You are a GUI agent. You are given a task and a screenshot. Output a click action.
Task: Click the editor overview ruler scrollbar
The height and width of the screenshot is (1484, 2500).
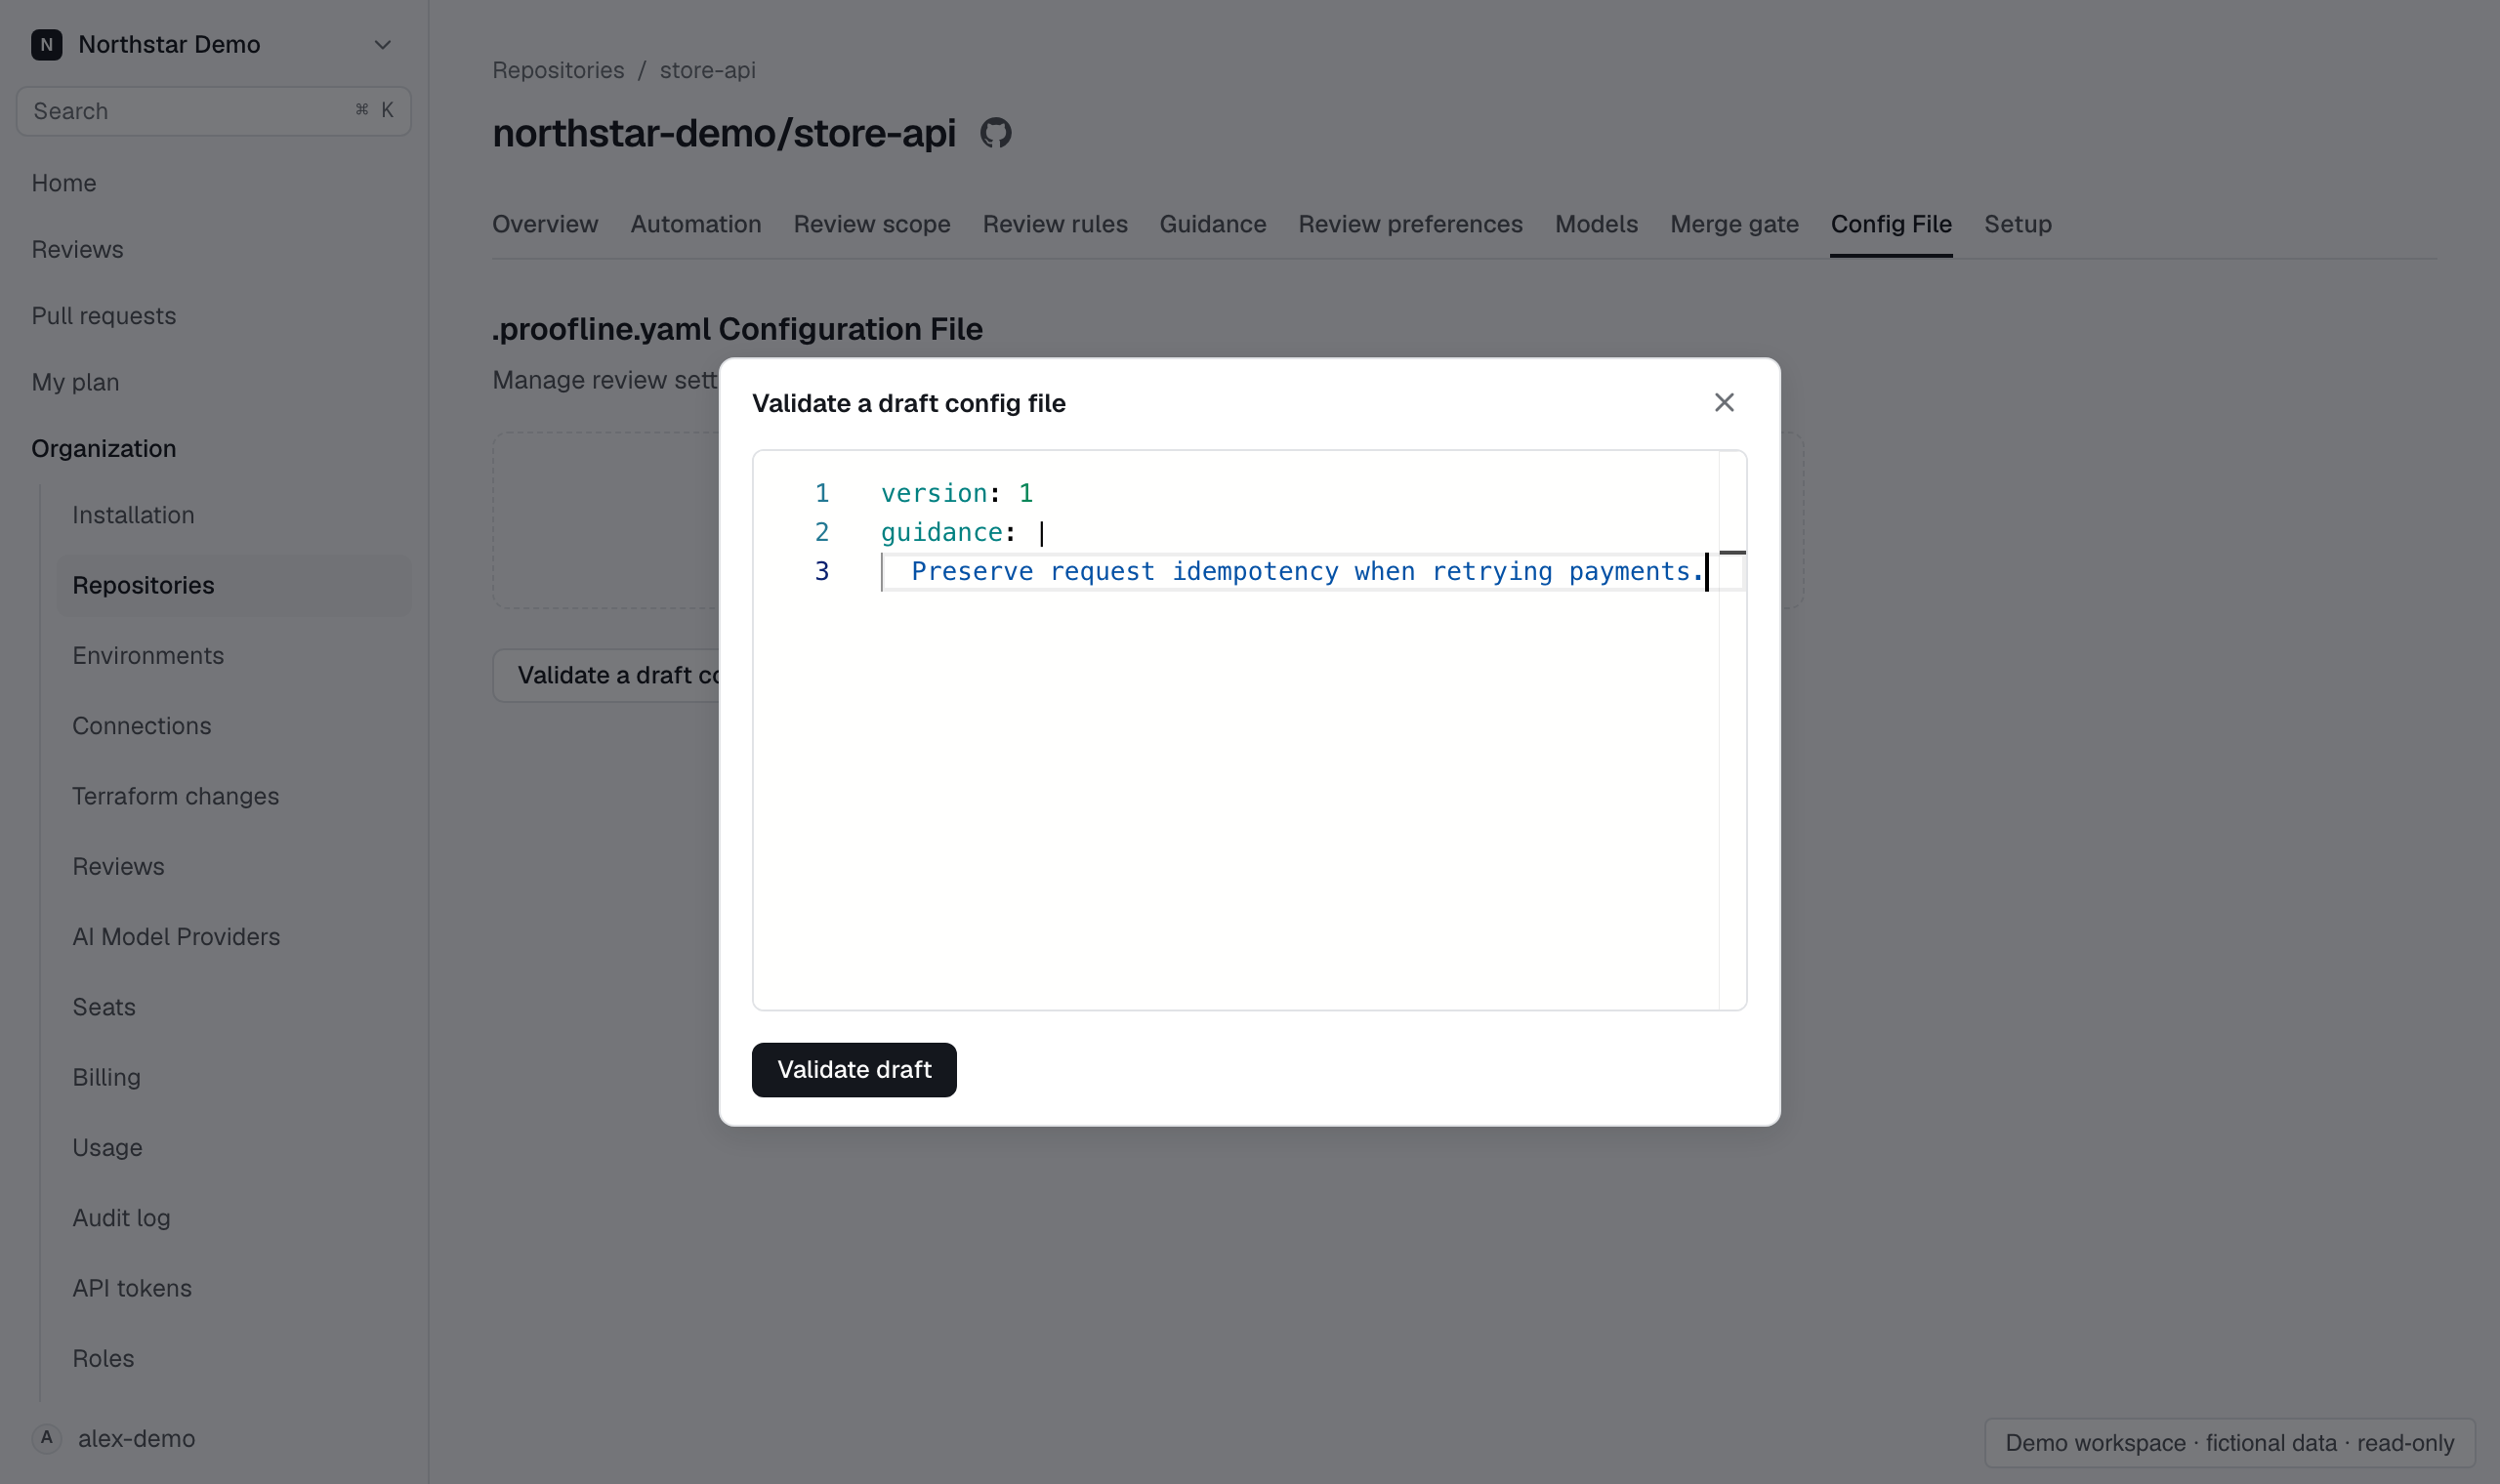click(x=1732, y=730)
